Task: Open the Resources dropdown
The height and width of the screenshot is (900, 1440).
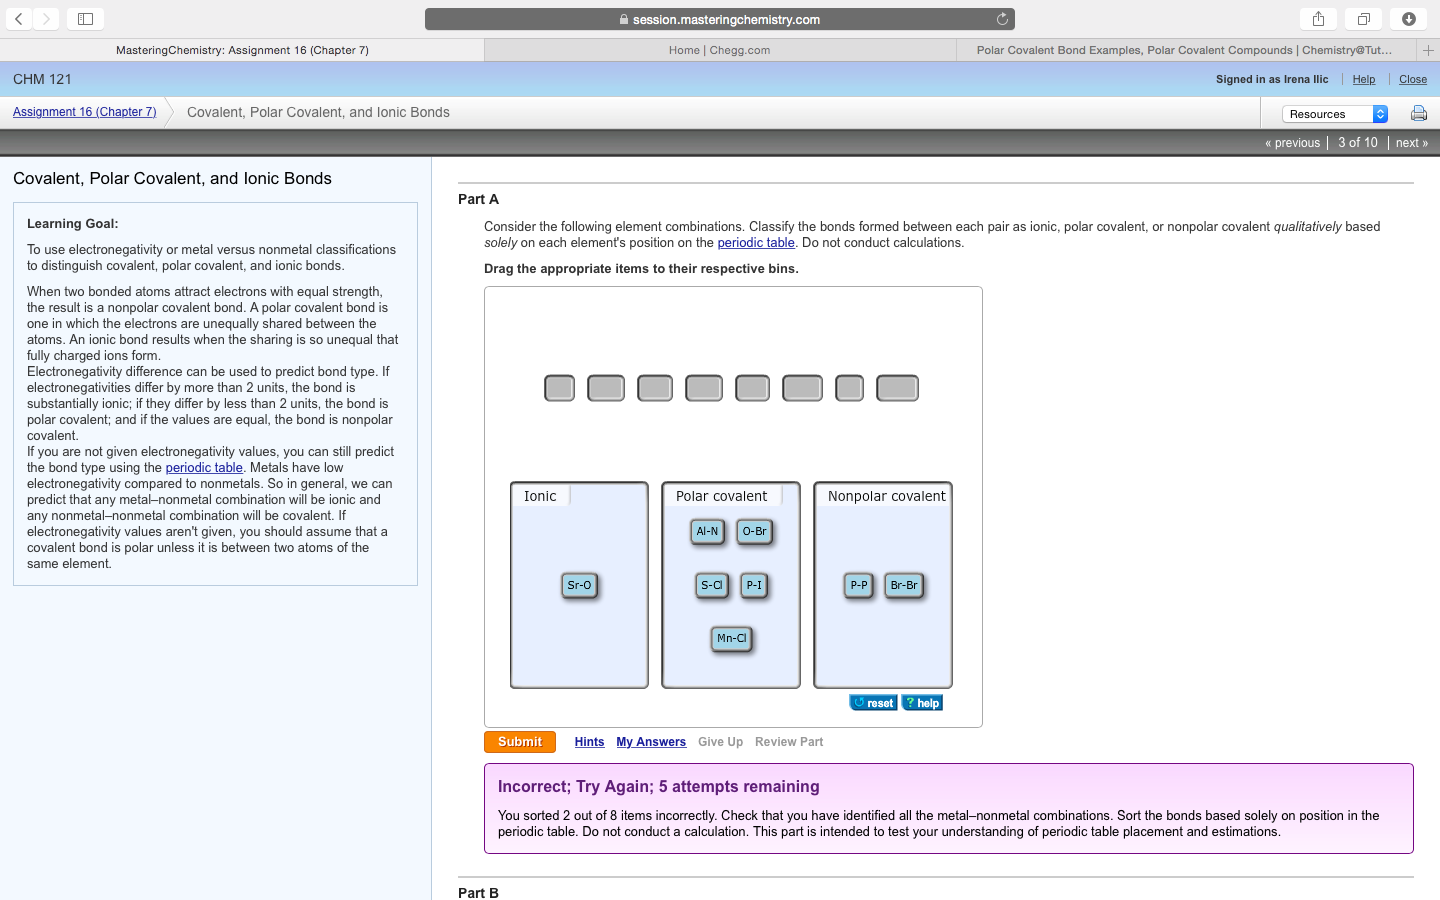Action: pos(1334,114)
